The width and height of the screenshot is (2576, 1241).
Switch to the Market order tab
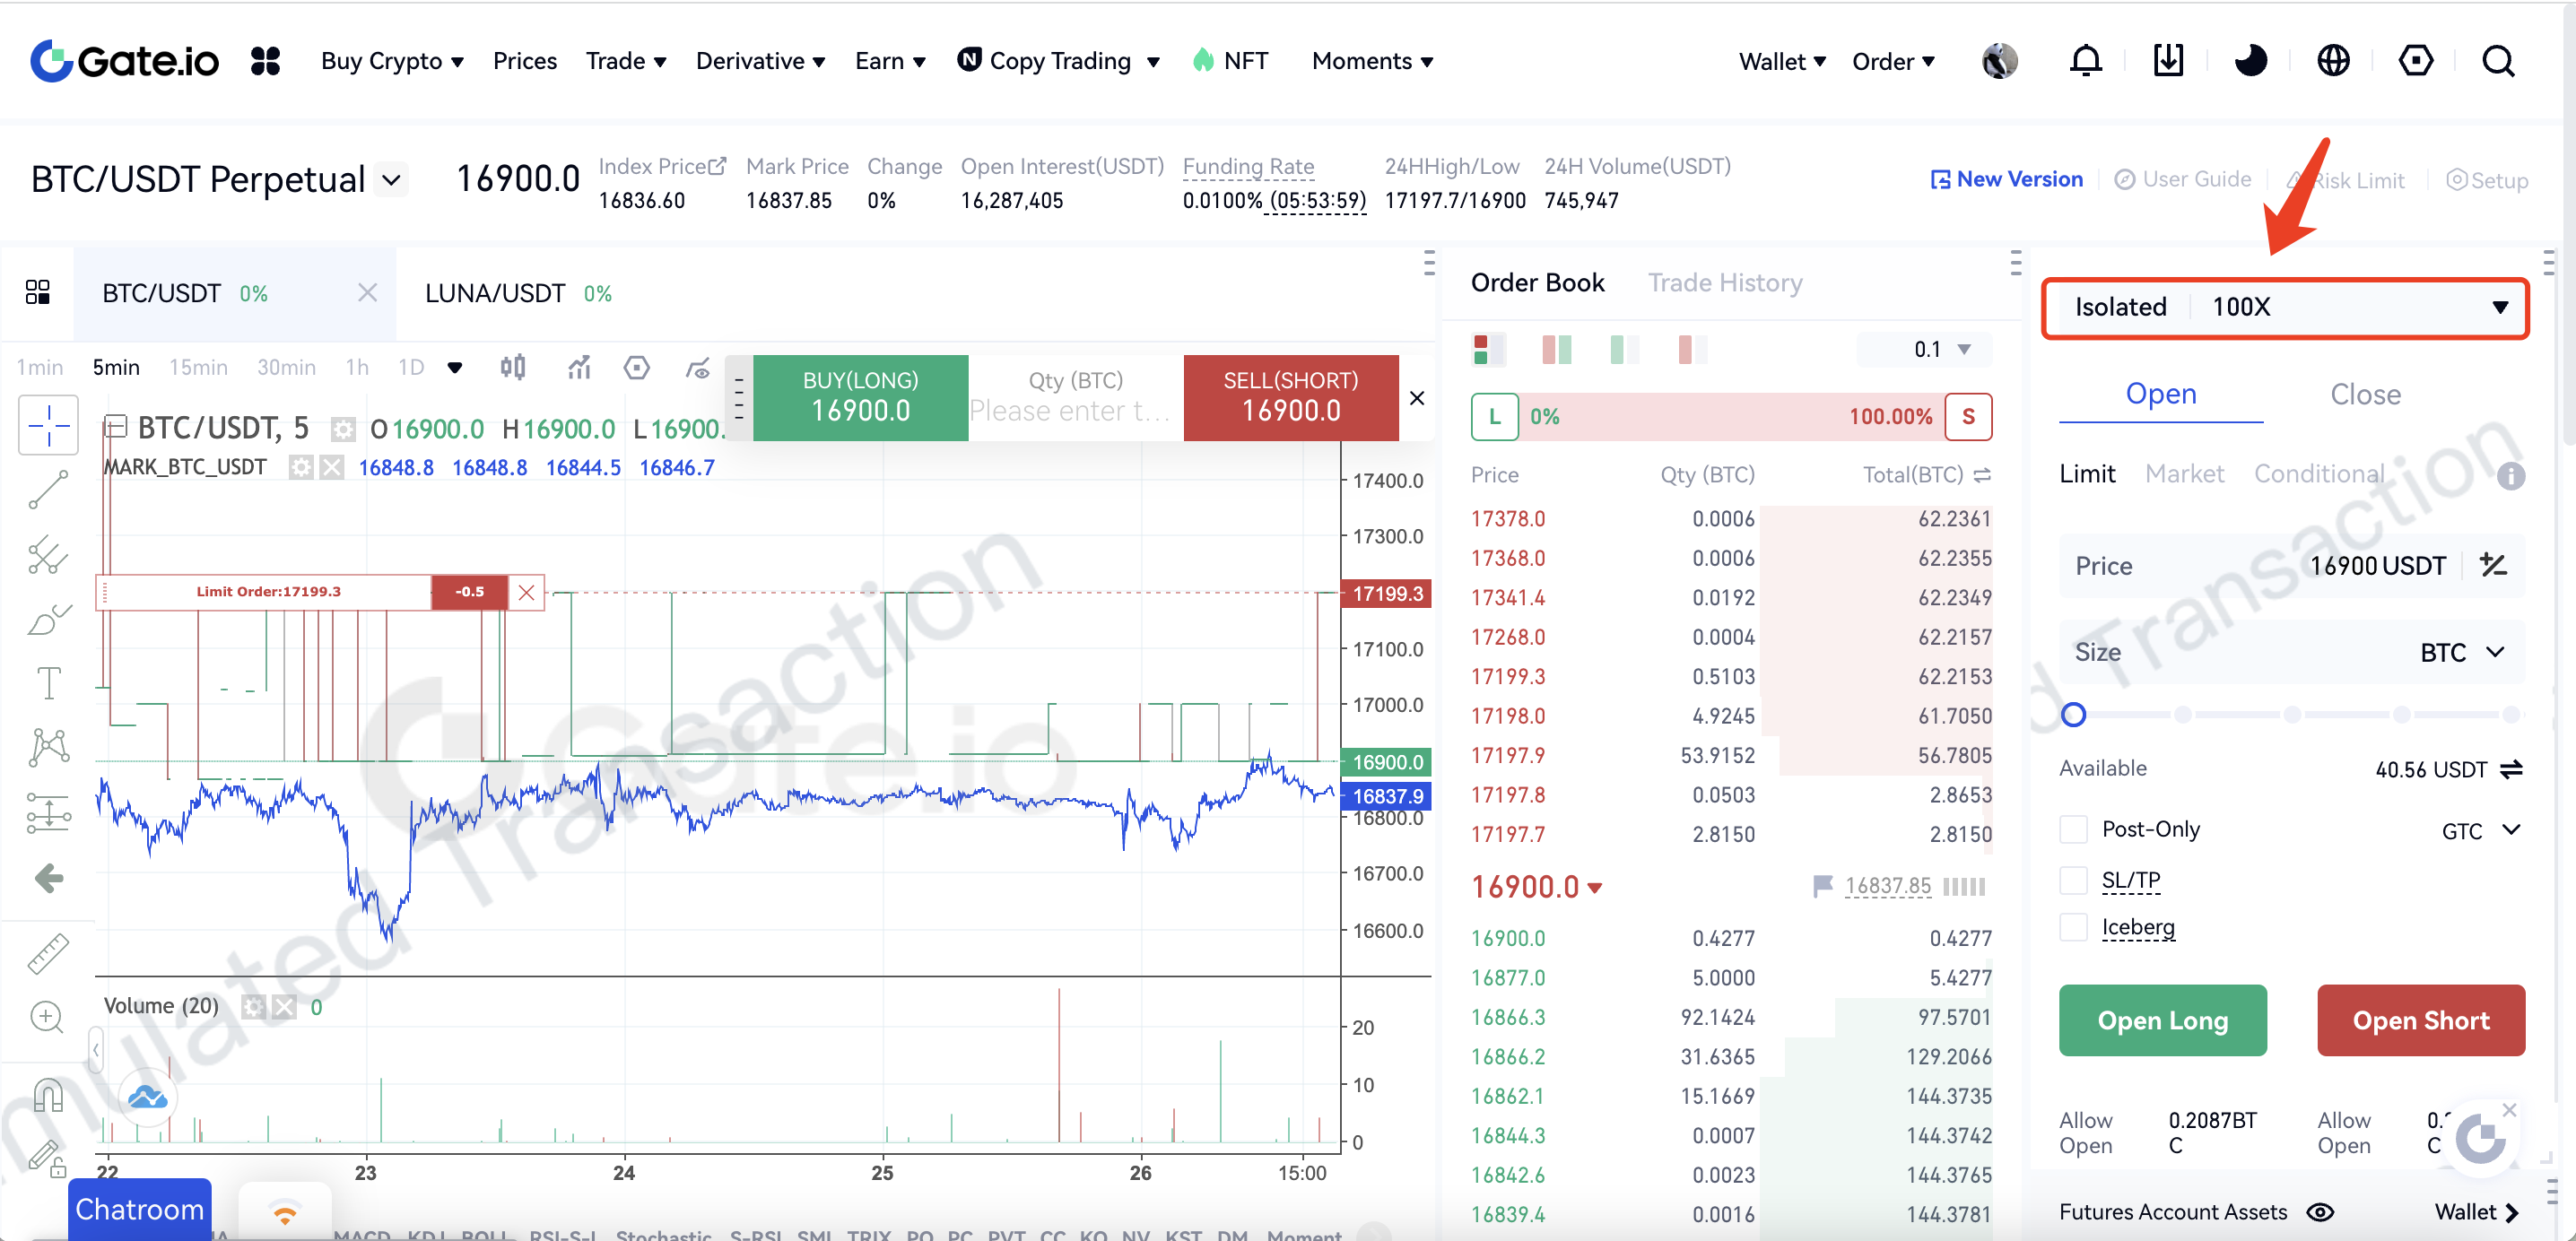point(2184,473)
